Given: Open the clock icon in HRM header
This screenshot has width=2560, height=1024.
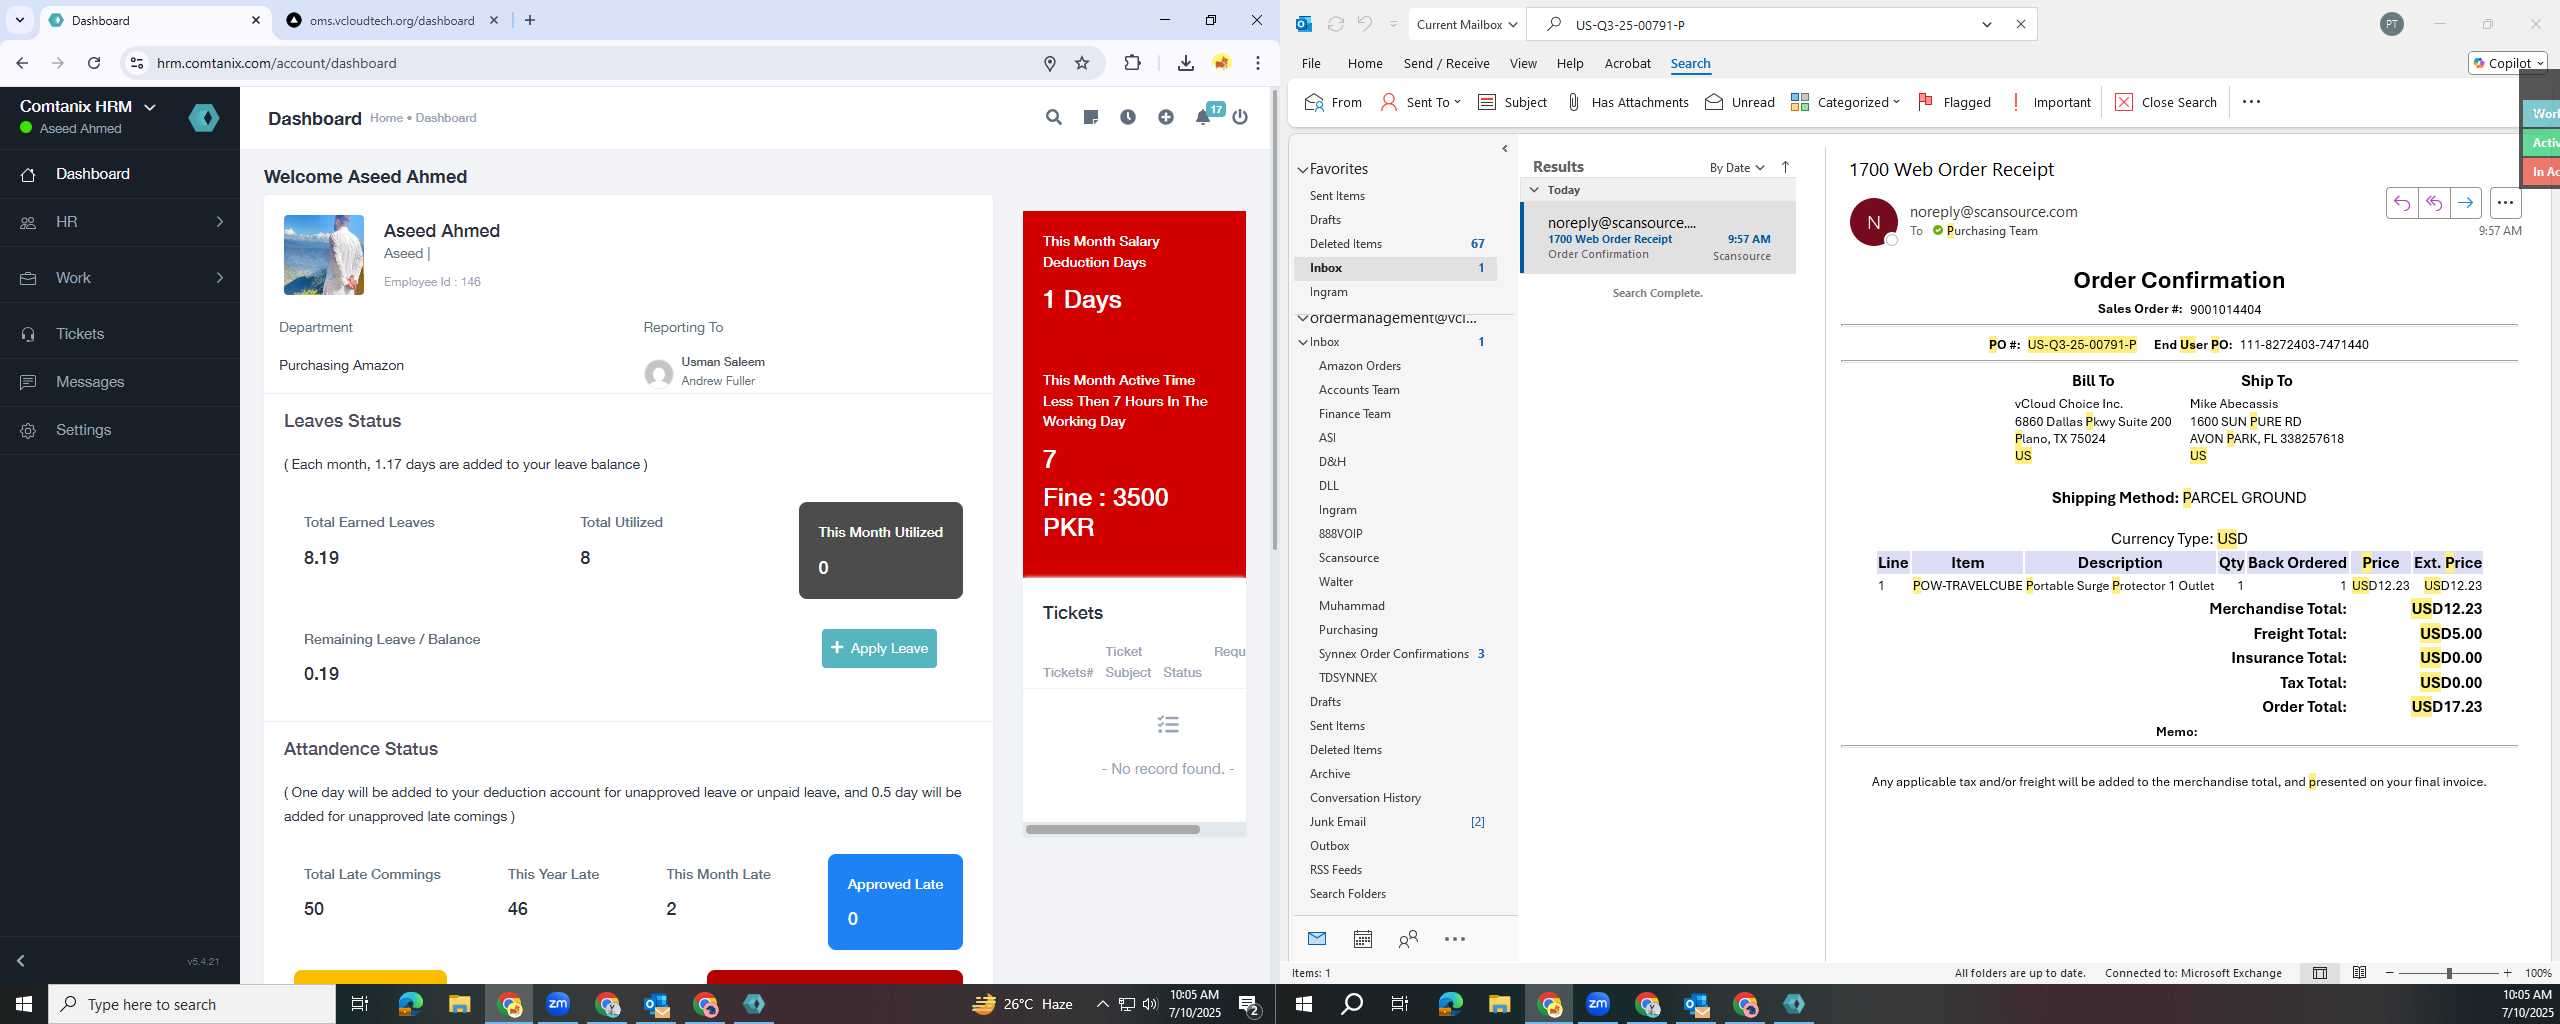Looking at the screenshot, I should click(x=1128, y=117).
